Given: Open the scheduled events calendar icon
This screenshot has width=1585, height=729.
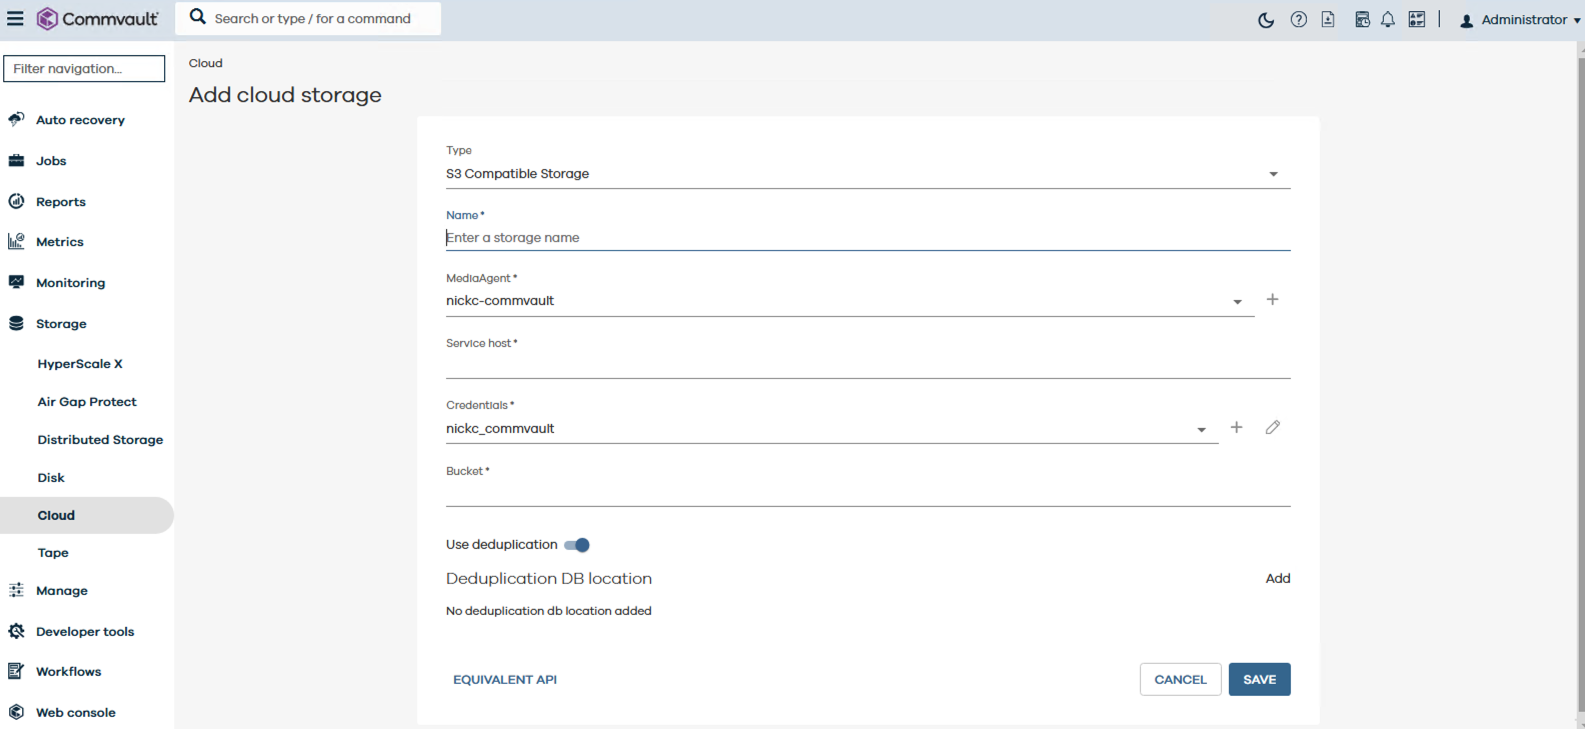Looking at the screenshot, I should 1362,19.
